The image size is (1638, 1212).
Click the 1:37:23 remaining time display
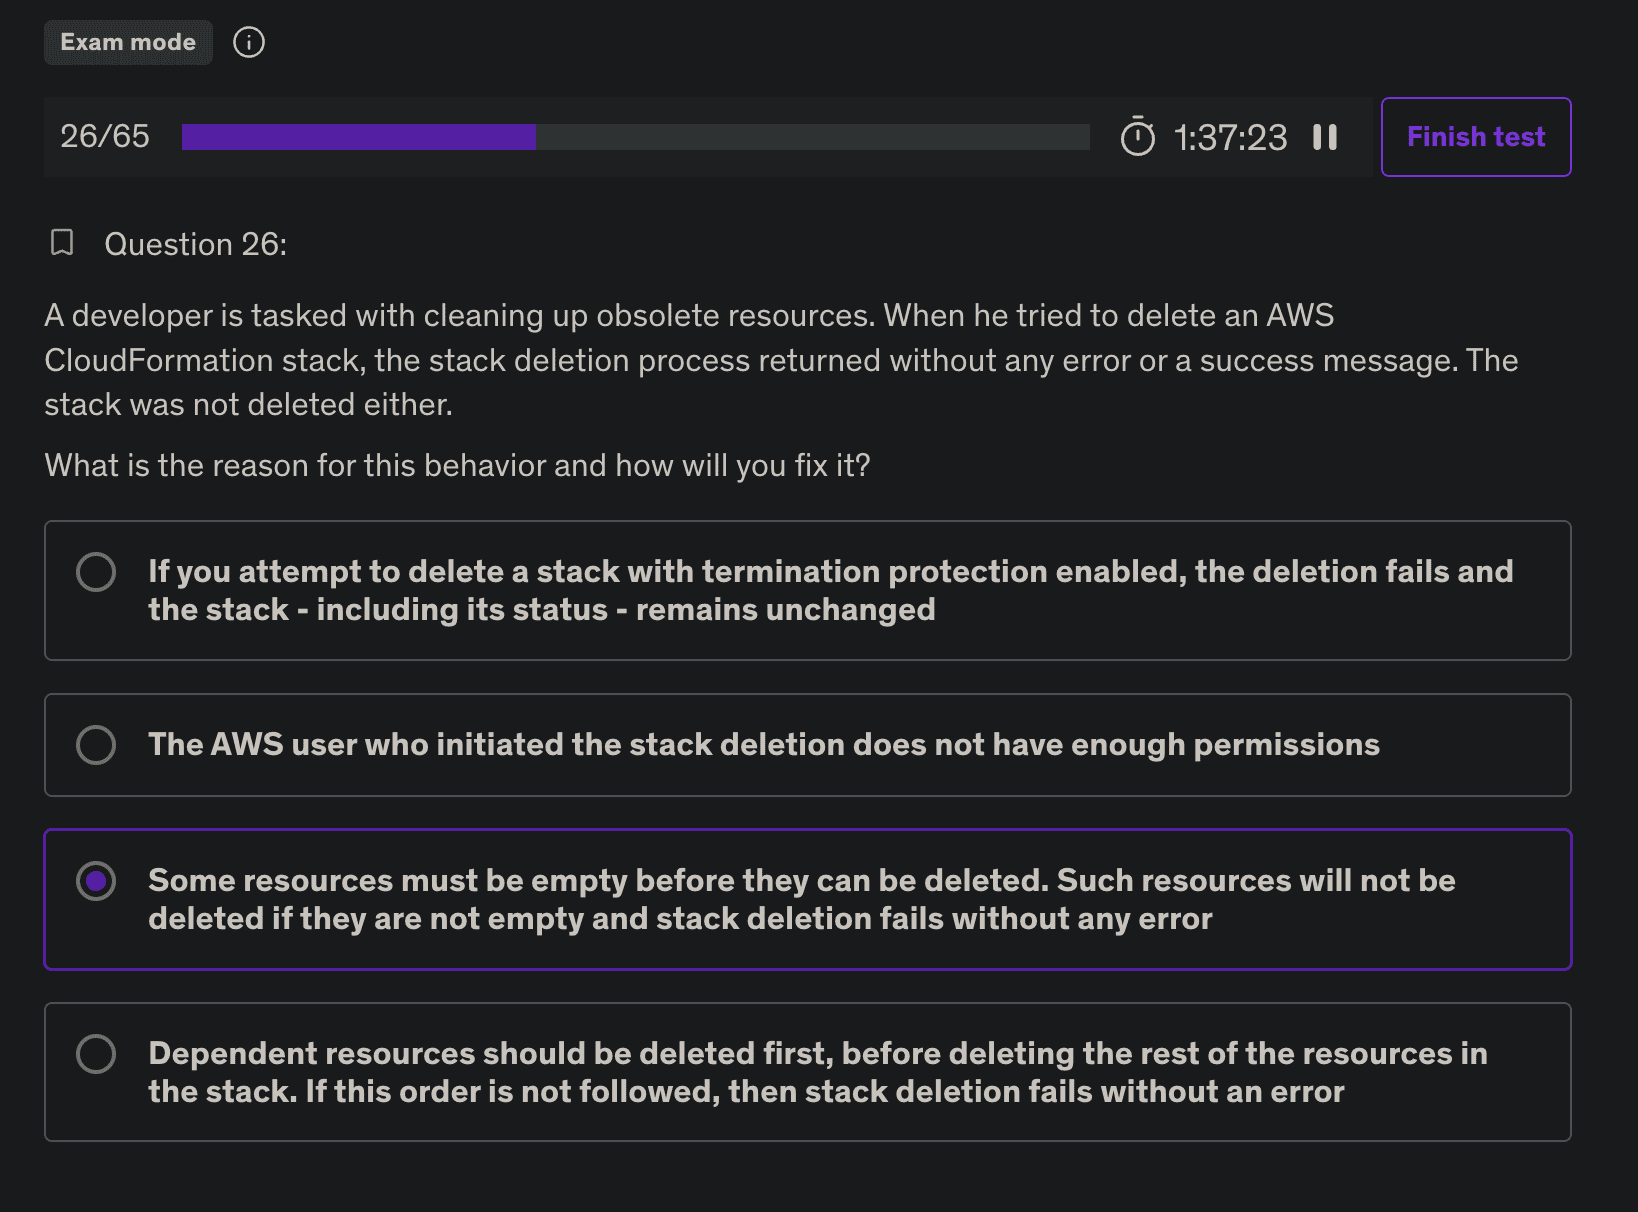(x=1230, y=138)
